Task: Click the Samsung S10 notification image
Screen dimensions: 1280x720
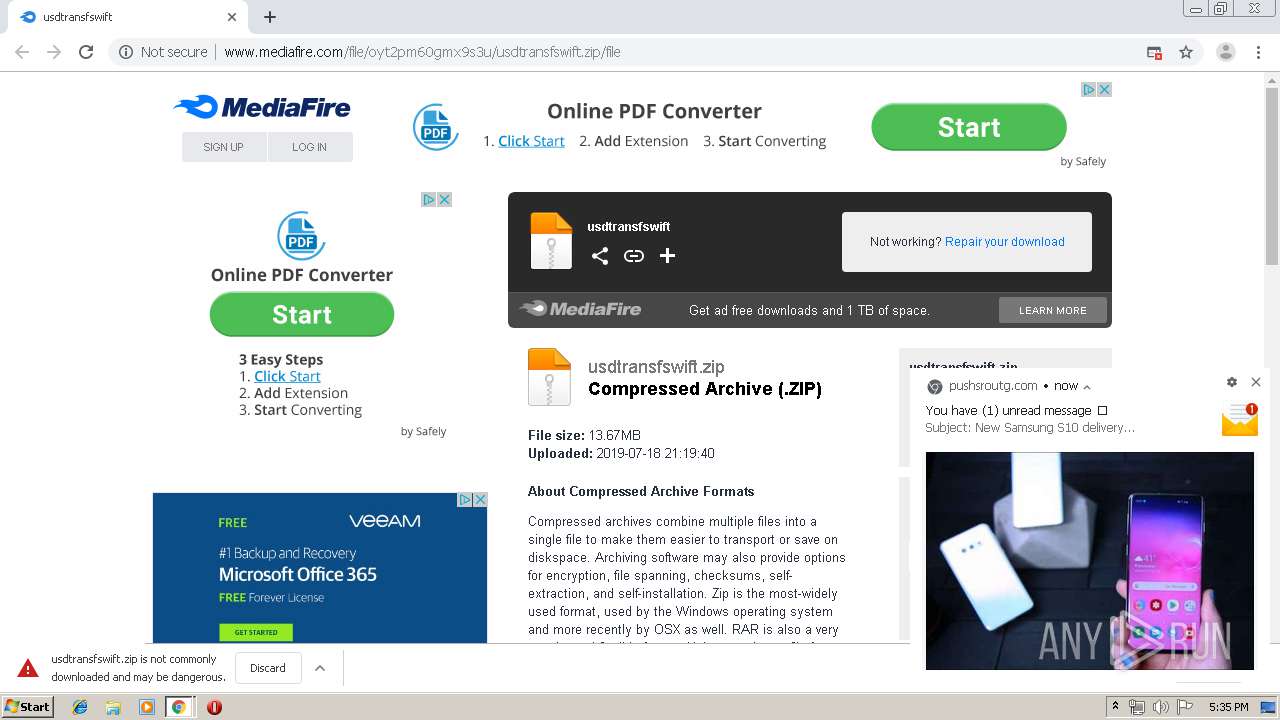Action: (x=1090, y=561)
